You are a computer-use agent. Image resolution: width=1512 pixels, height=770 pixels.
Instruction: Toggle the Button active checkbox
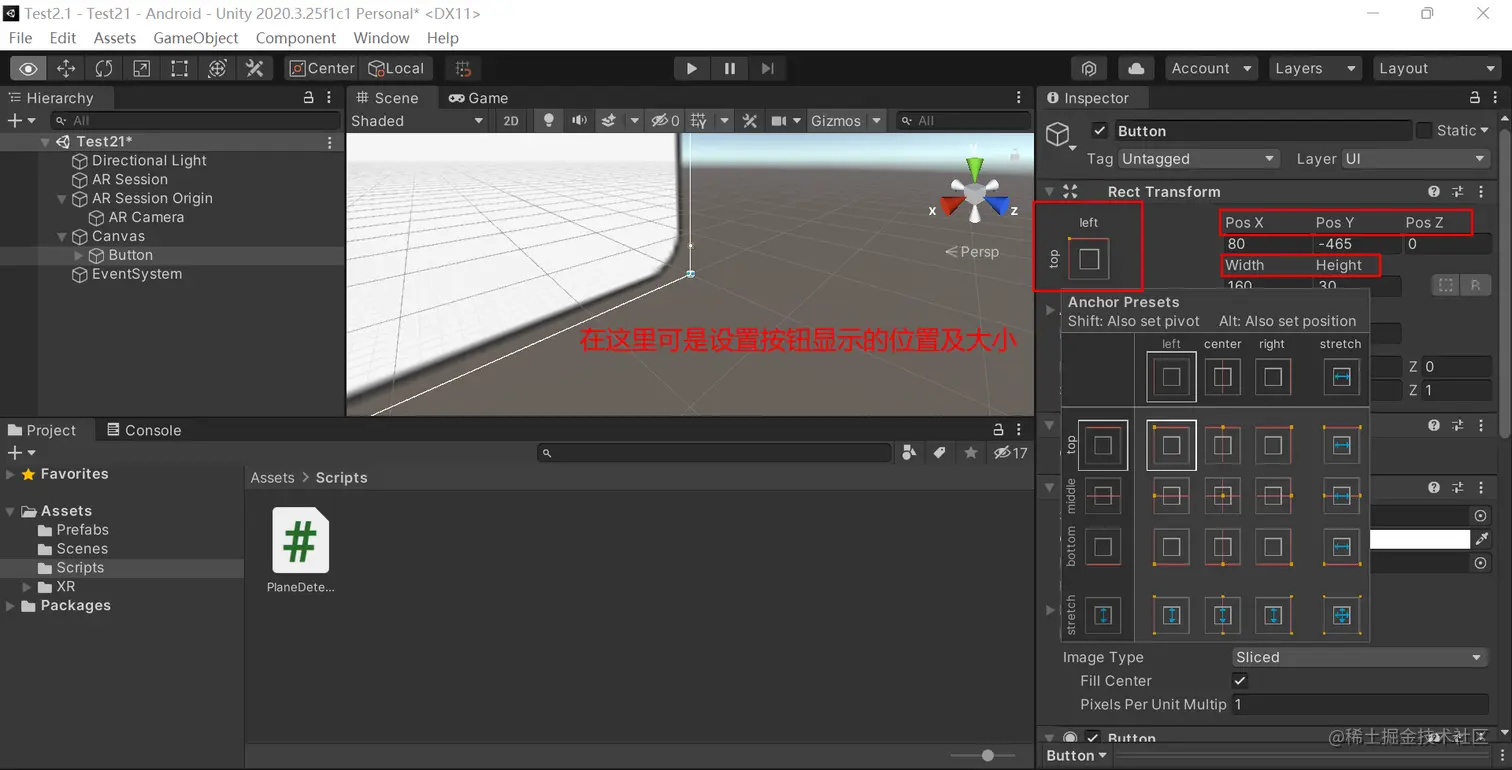pos(1100,131)
